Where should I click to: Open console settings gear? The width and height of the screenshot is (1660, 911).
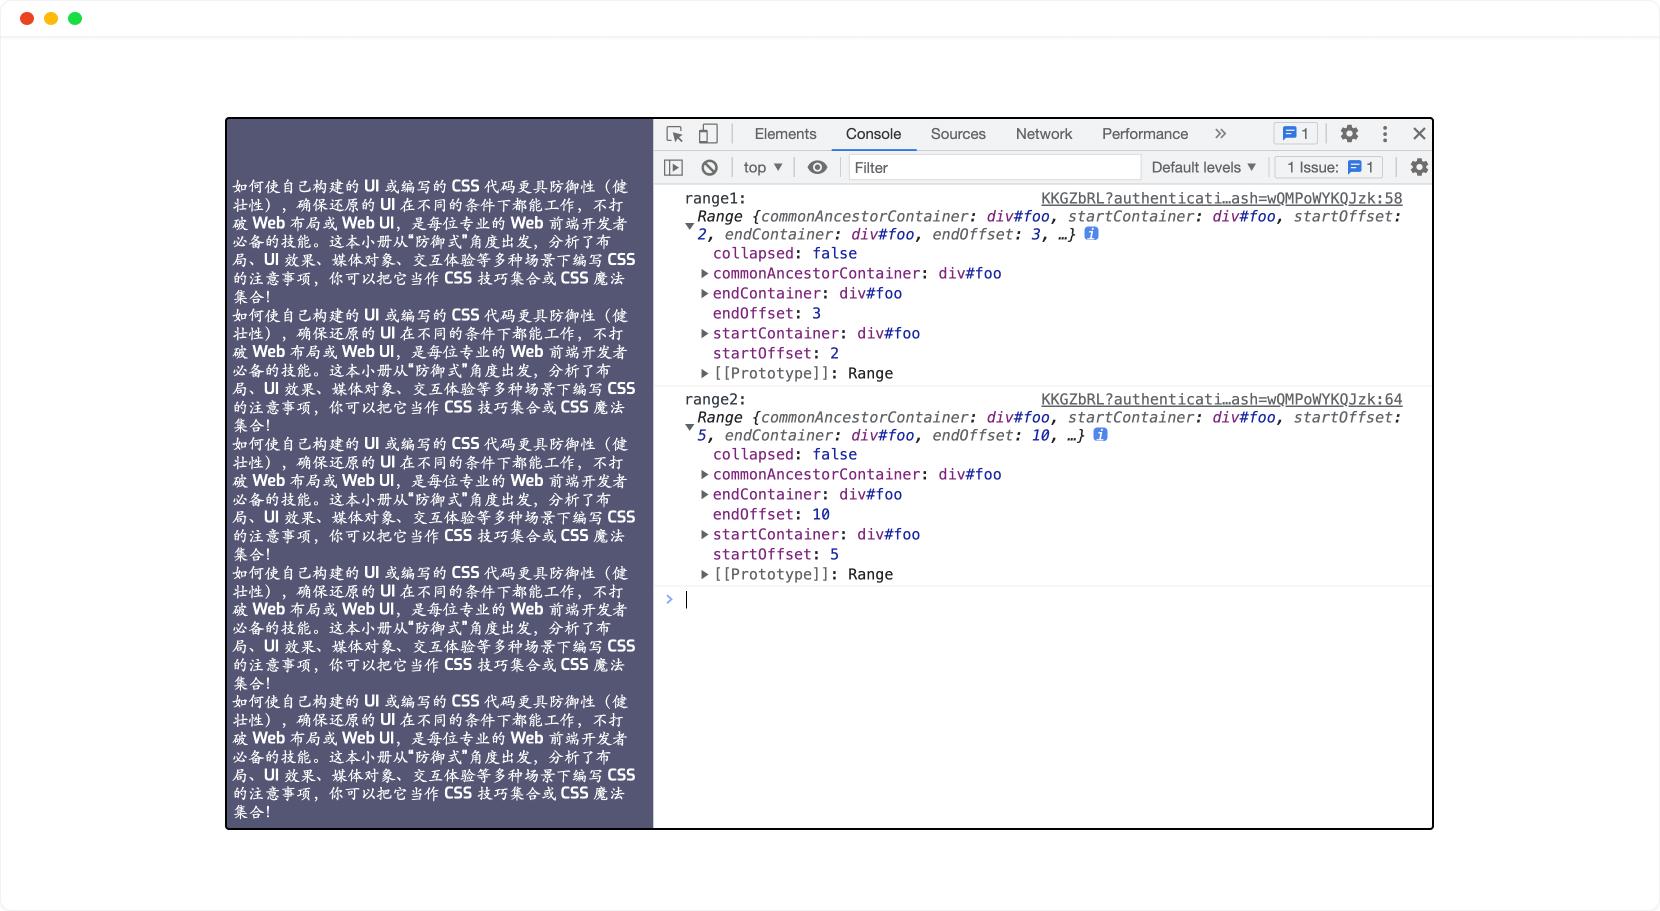pos(1419,168)
